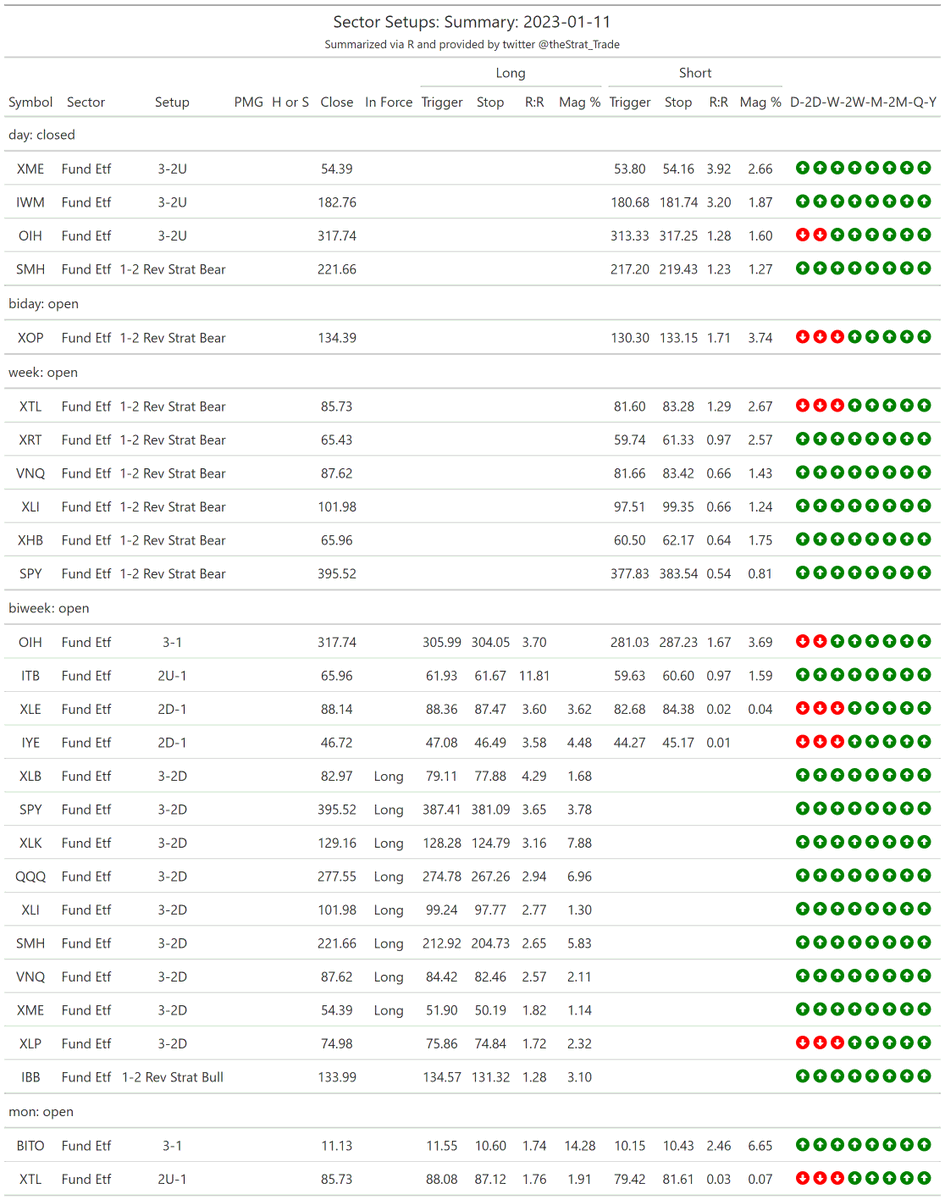This screenshot has width=945, height=1200.
Task: Select the R:R value 11.81 in ITB row
Action: (x=535, y=676)
